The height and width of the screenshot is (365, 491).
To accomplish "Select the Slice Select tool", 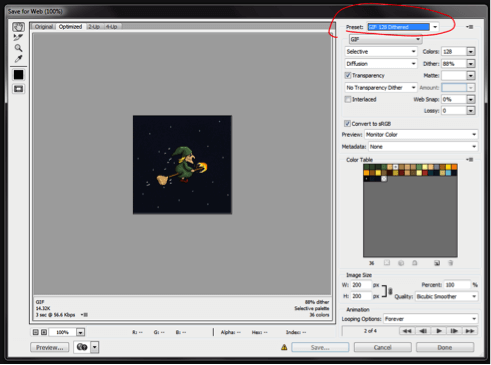I will (x=18, y=37).
